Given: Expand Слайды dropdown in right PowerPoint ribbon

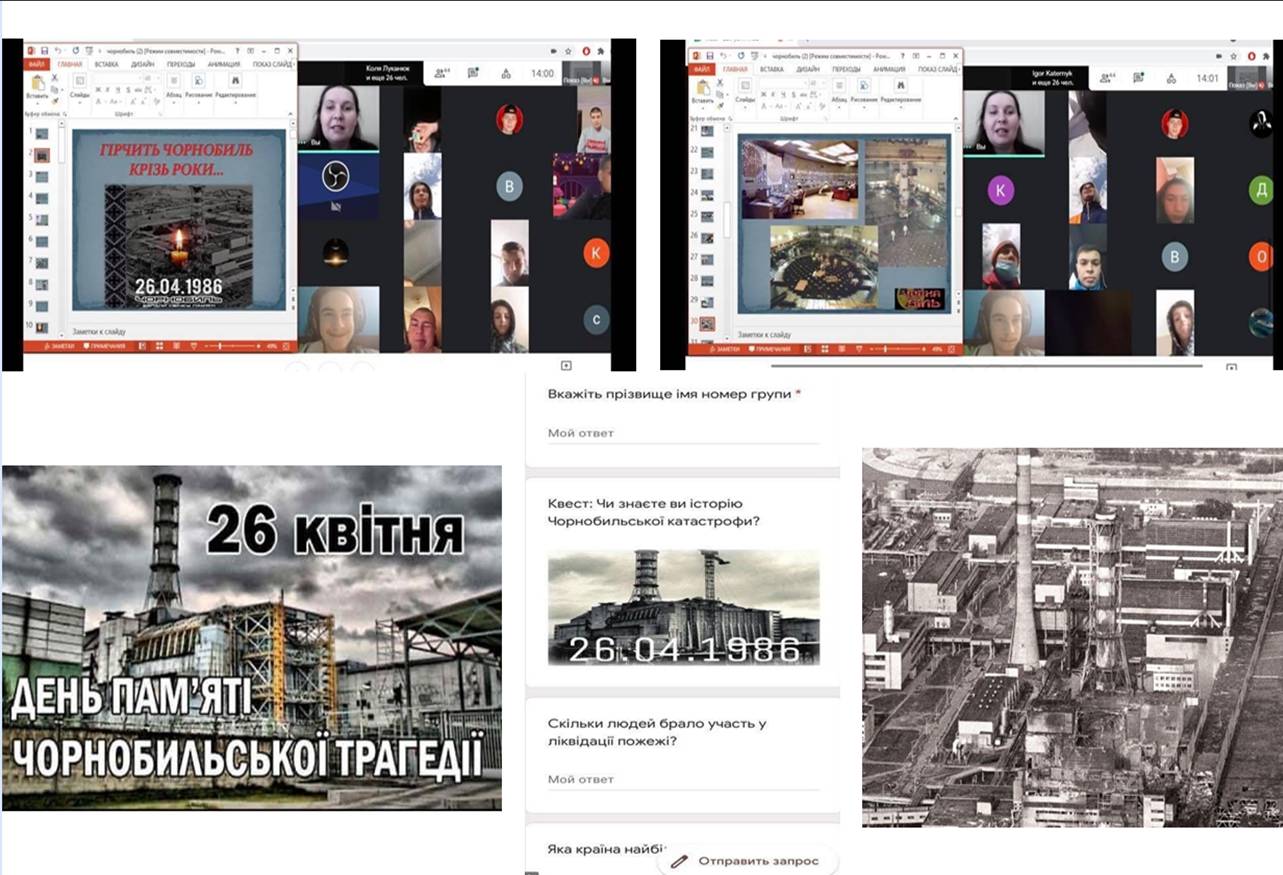Looking at the screenshot, I should coord(745,92).
